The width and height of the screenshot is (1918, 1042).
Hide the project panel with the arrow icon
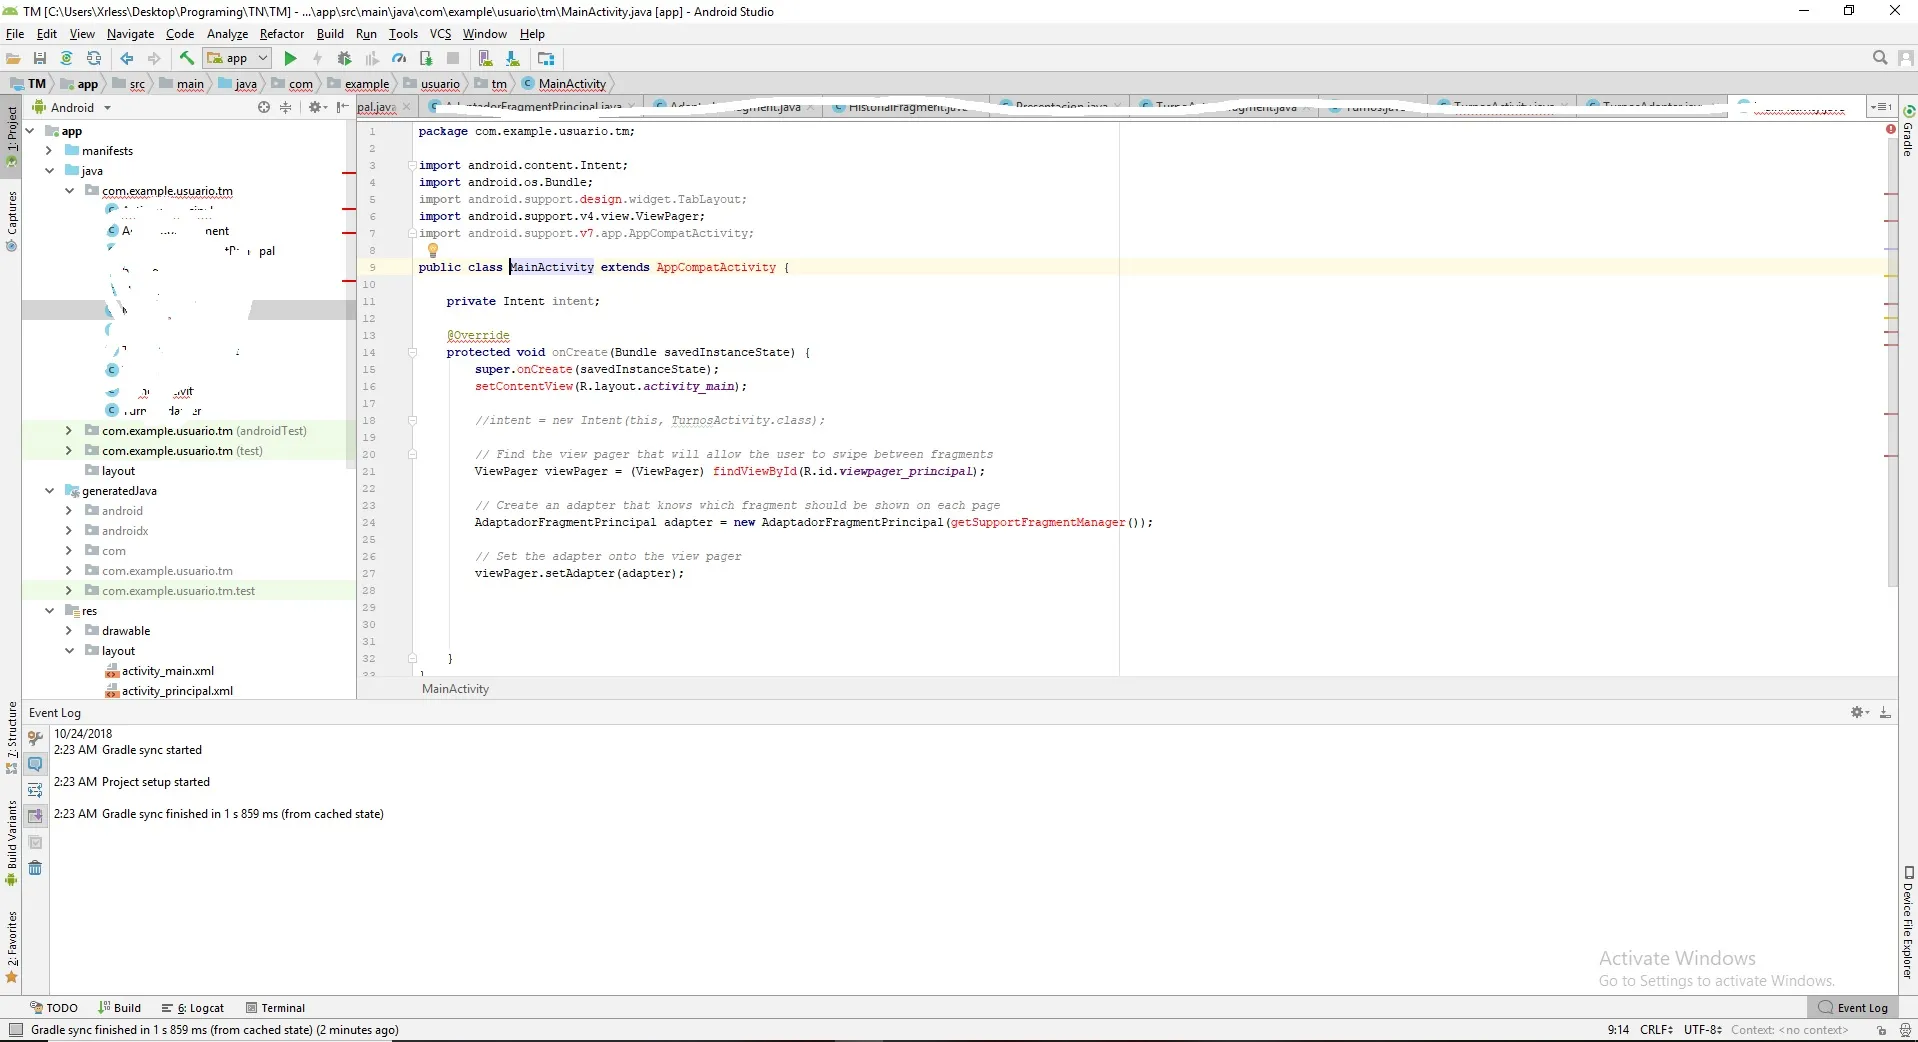(342, 107)
